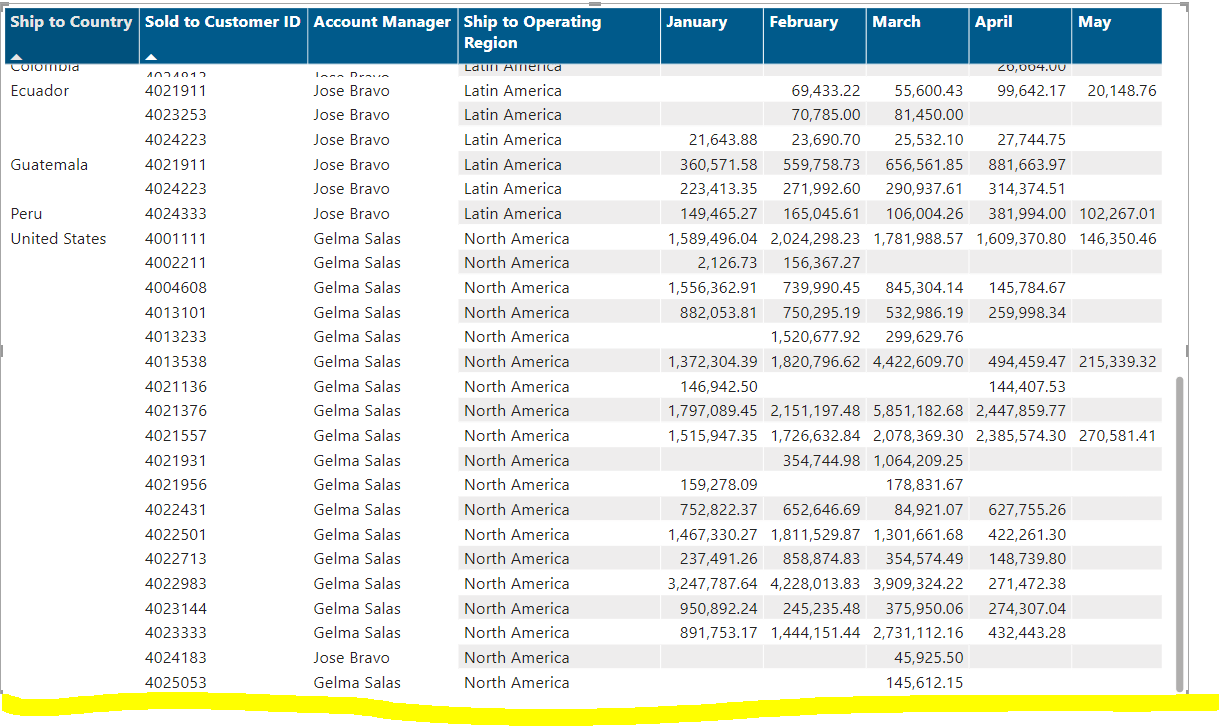The image size is (1219, 726).
Task: Click customer ID 4023333
Action: pyautogui.click(x=176, y=633)
